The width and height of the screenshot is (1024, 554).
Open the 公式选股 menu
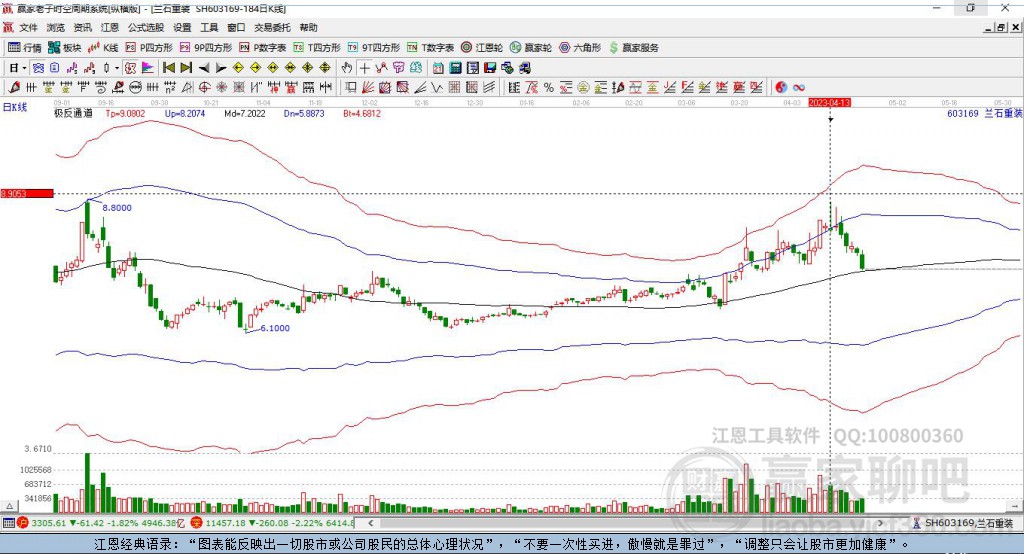coord(145,28)
